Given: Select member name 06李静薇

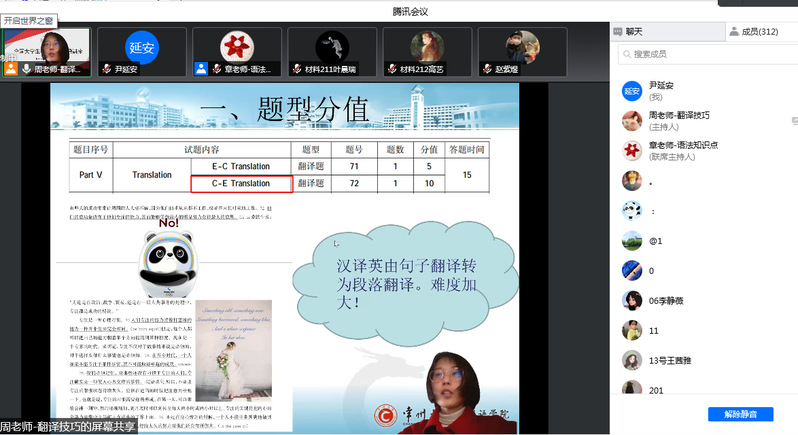Looking at the screenshot, I should point(666,301).
